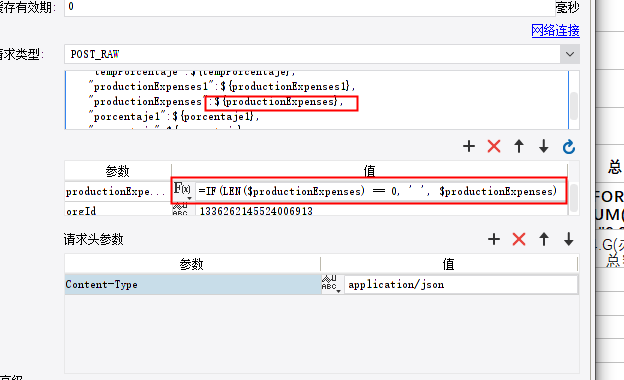This screenshot has height=380, width=624.
Task: Move request header row up
Action: pos(544,239)
